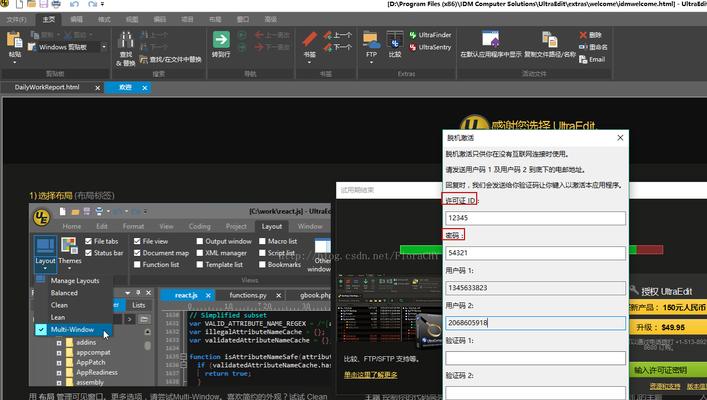Click the Undo arrow in the quick access toolbar
707x400 pixels.
(74, 5)
